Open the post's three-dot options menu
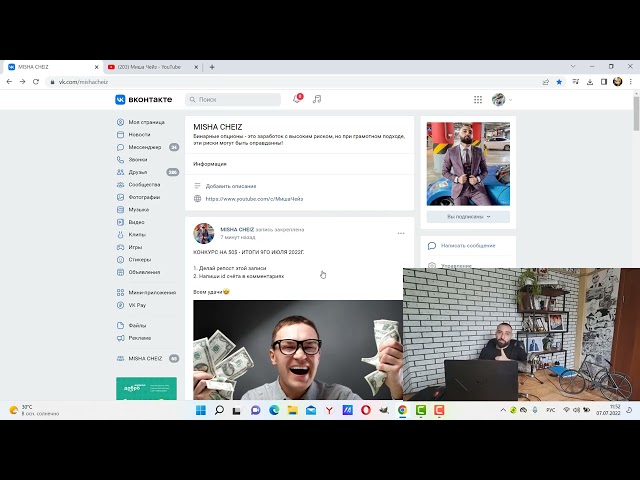Viewport: 640px width, 480px height. pos(401,233)
